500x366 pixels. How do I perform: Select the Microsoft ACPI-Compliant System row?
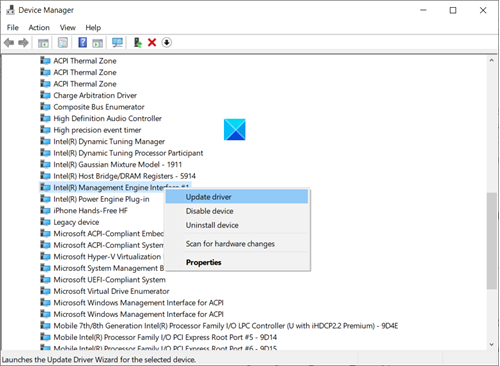pyautogui.click(x=108, y=245)
